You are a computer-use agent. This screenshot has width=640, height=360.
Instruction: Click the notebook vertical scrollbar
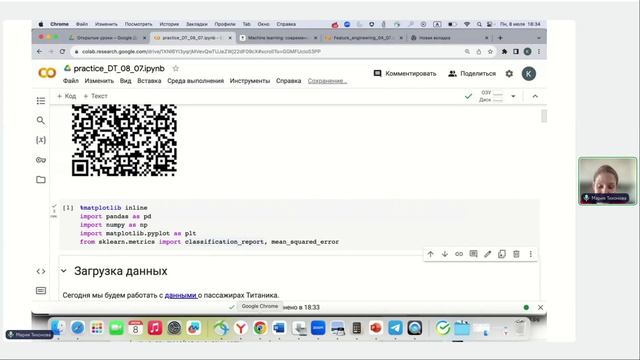[544, 116]
